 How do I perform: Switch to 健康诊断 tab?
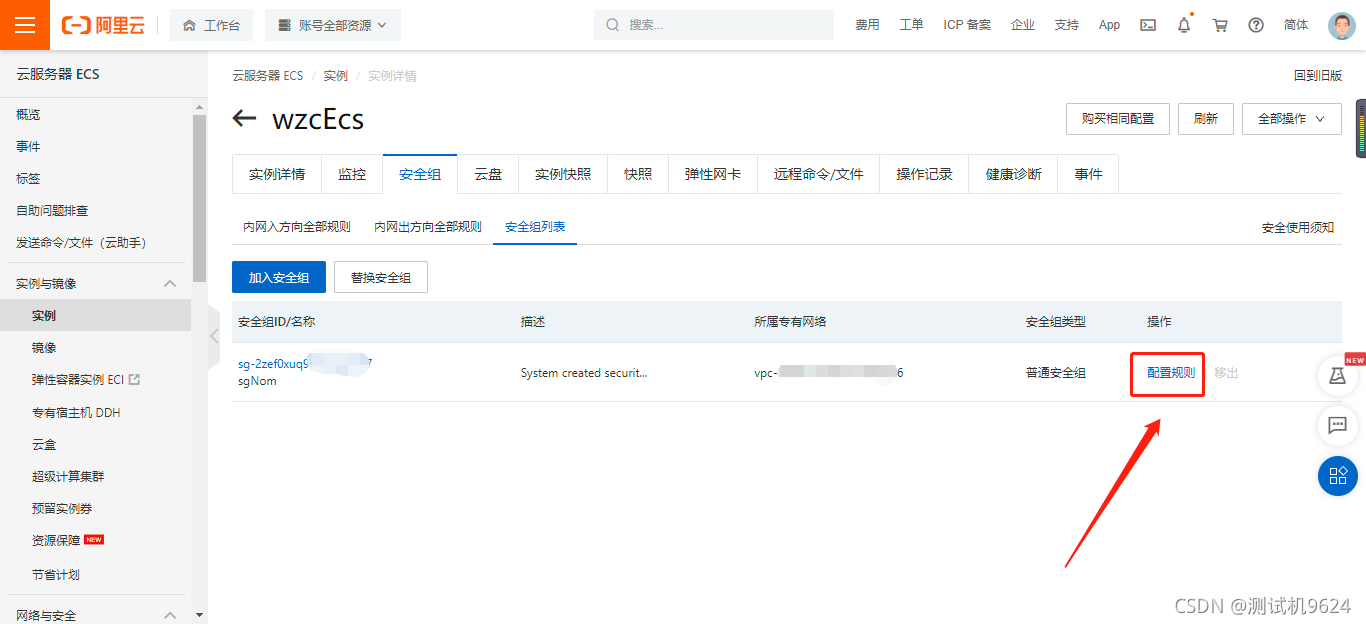click(1014, 174)
